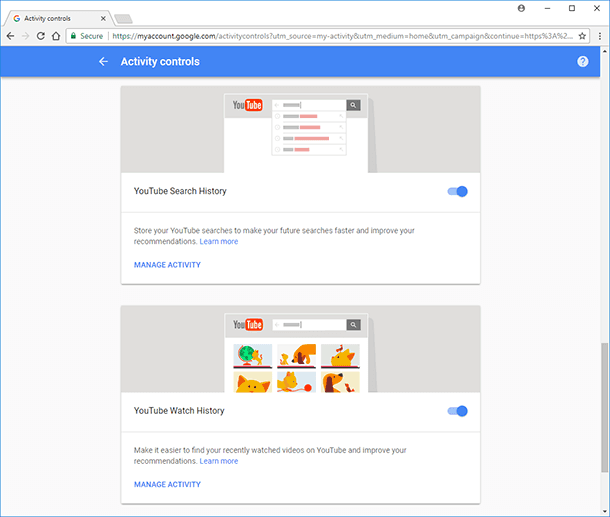Click the "YouTube Watch History" heading

click(179, 411)
